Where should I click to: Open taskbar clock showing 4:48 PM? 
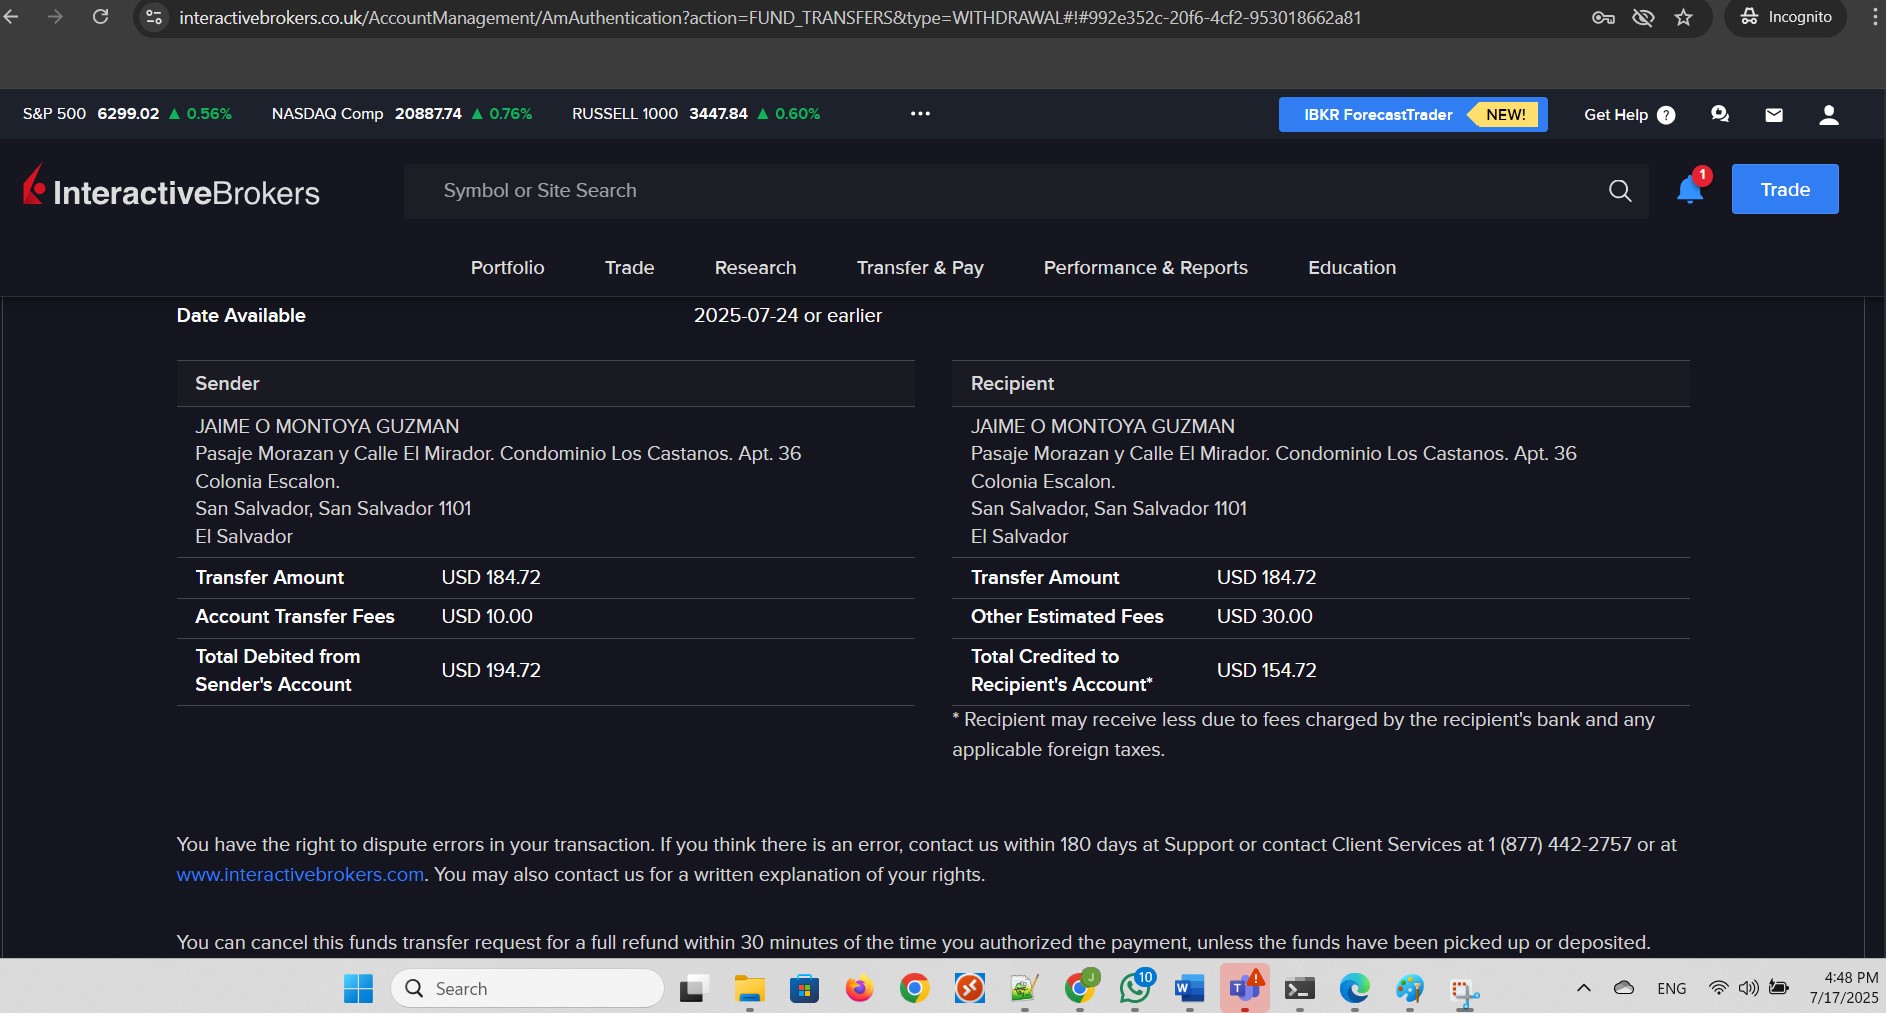point(1844,988)
